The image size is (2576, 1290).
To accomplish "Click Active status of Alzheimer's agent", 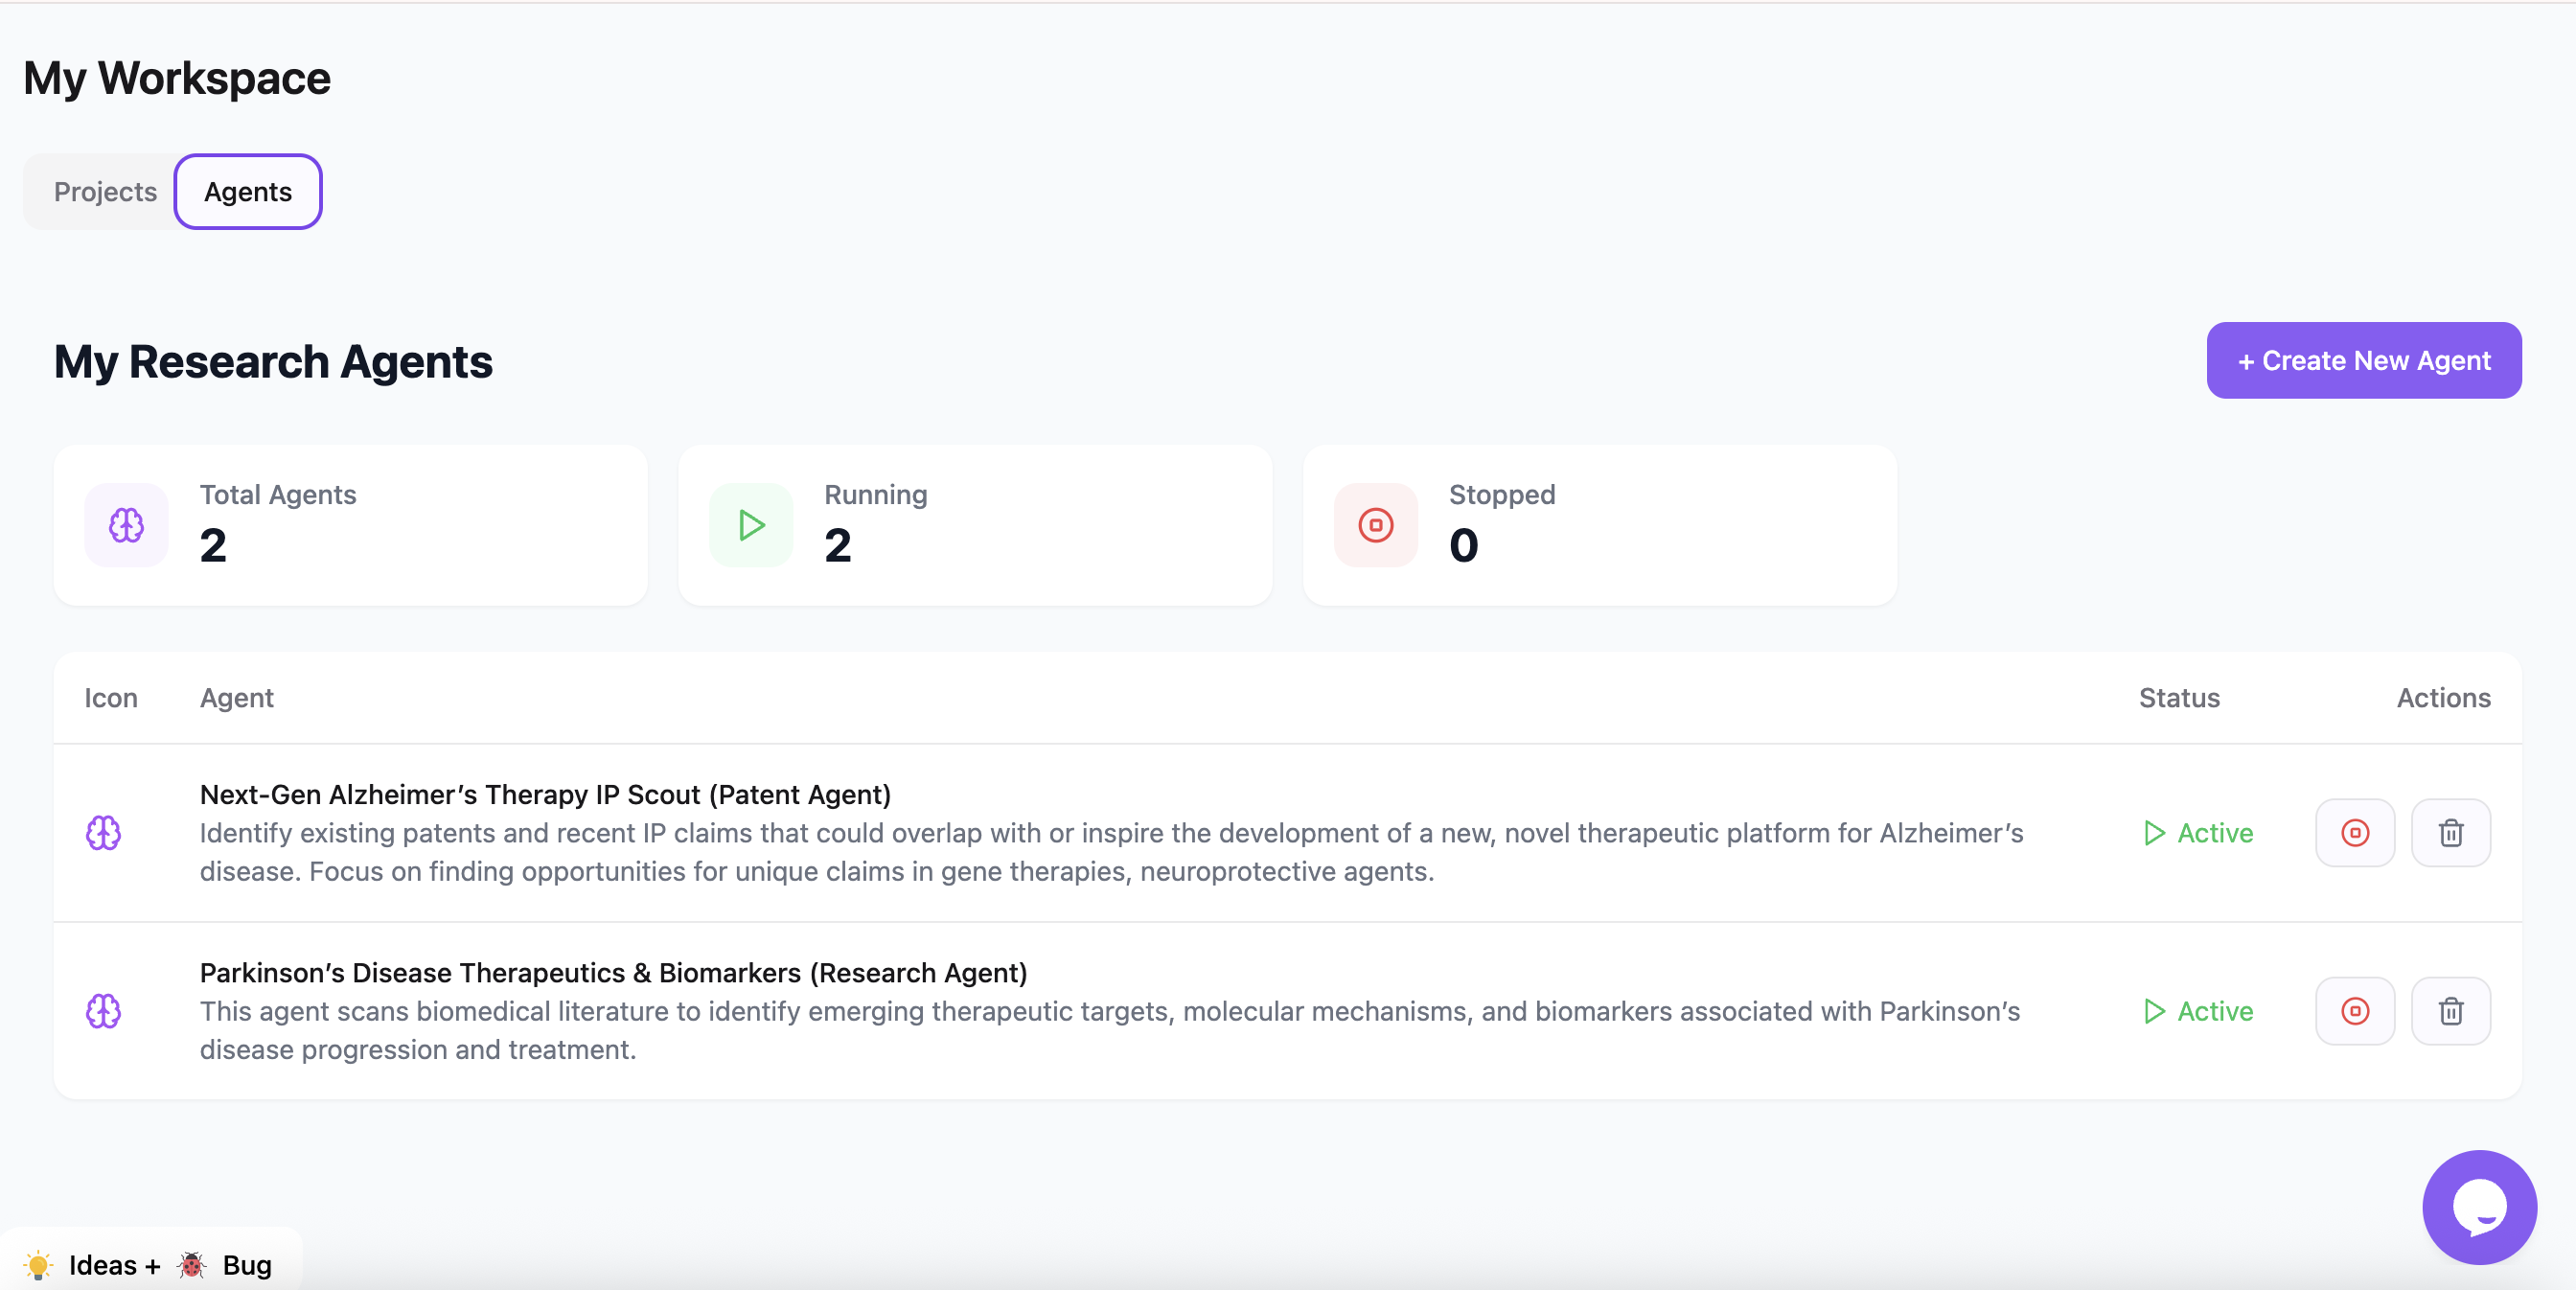I will pyautogui.click(x=2198, y=833).
